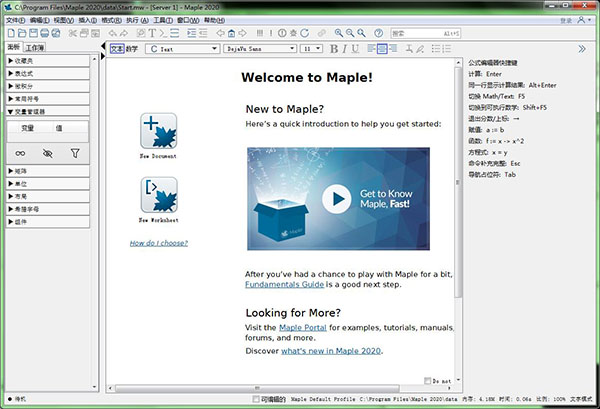Check the 'Do not' checkbox
This screenshot has height=409, width=600.
tap(427, 381)
